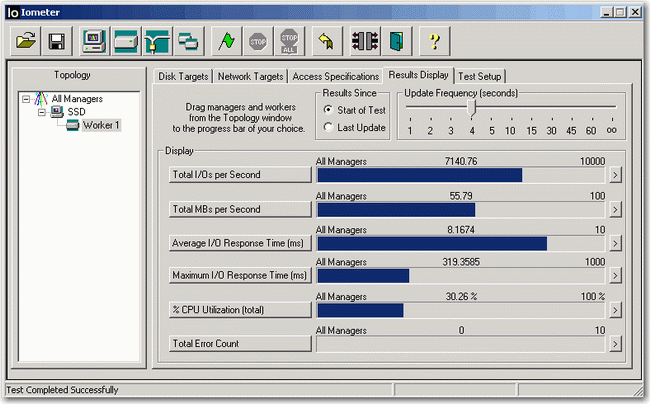The width and height of the screenshot is (650, 404).
Task: Close the Iometer window
Action: (x=635, y=12)
